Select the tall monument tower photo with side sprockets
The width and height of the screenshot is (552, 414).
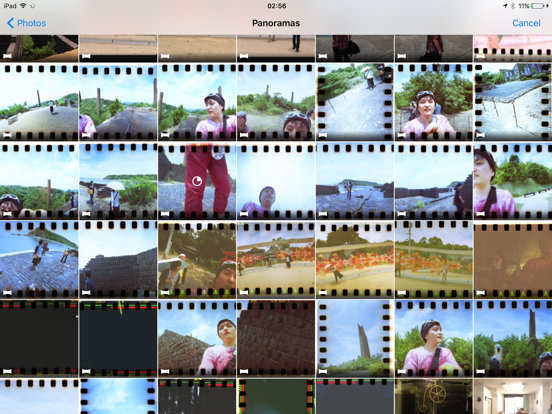(355, 338)
